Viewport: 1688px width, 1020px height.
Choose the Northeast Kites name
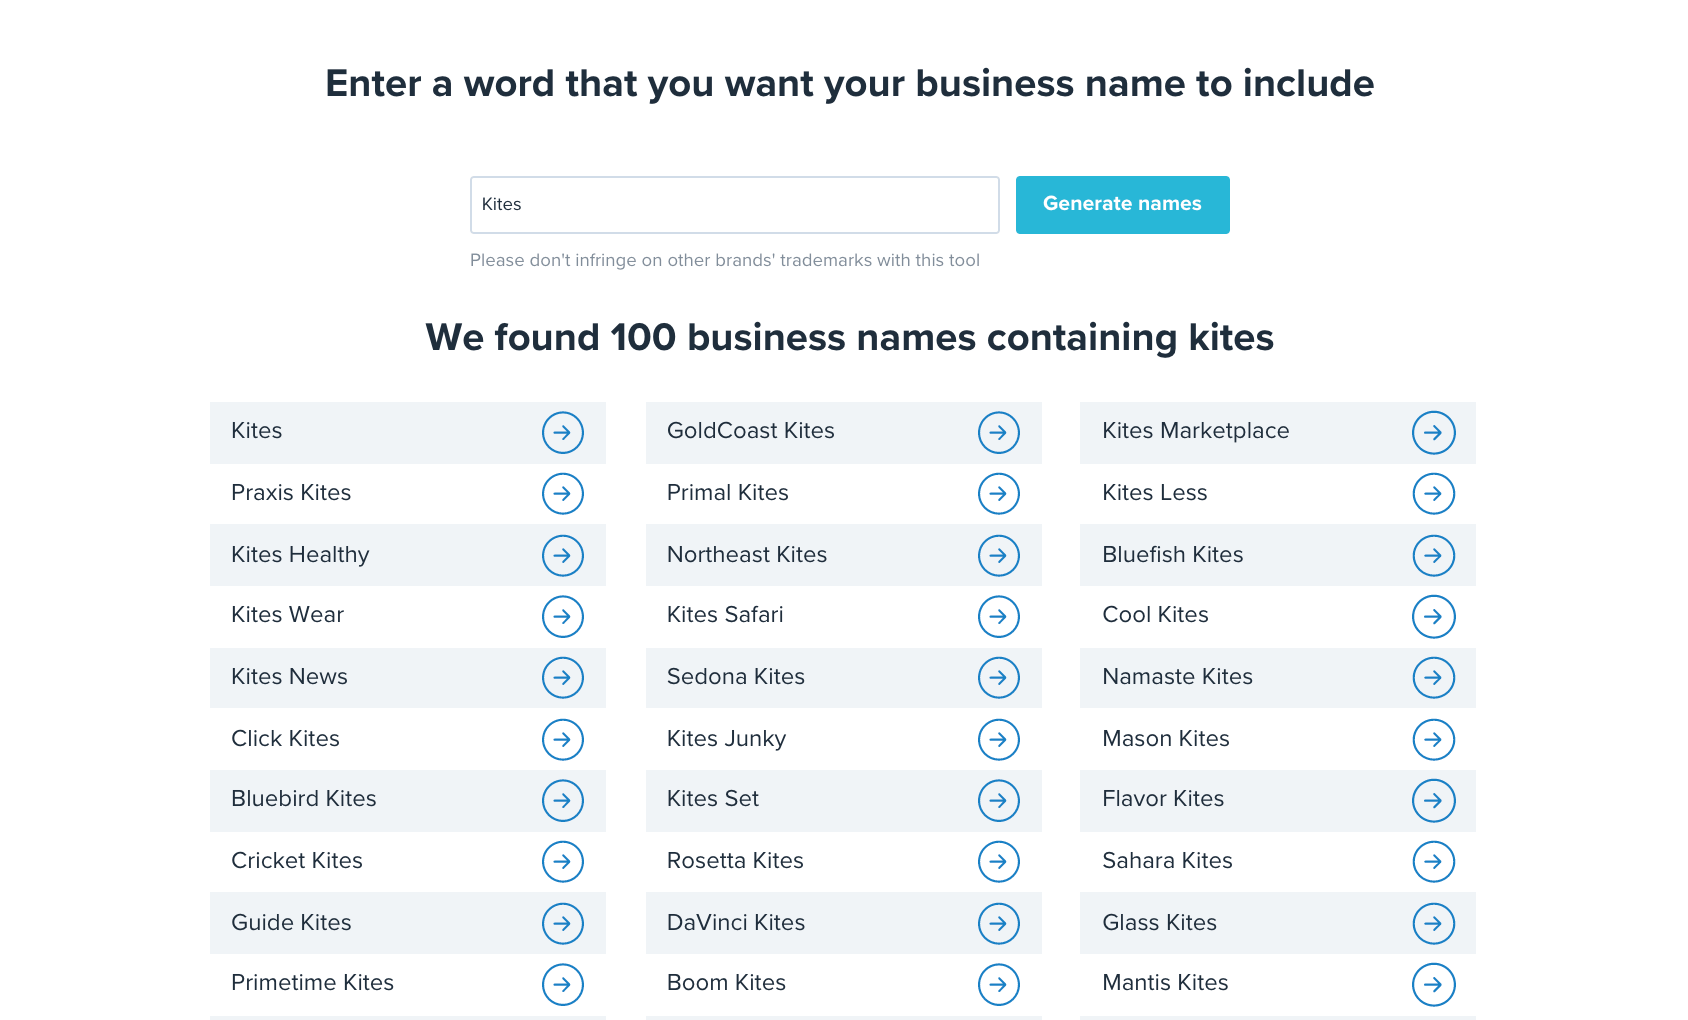747,555
